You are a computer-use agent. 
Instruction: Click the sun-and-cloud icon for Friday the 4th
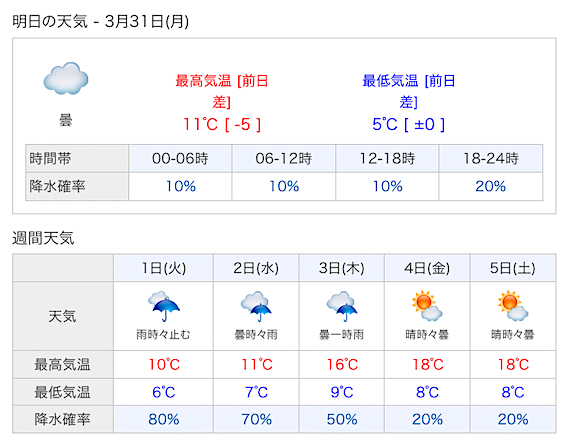pos(427,306)
